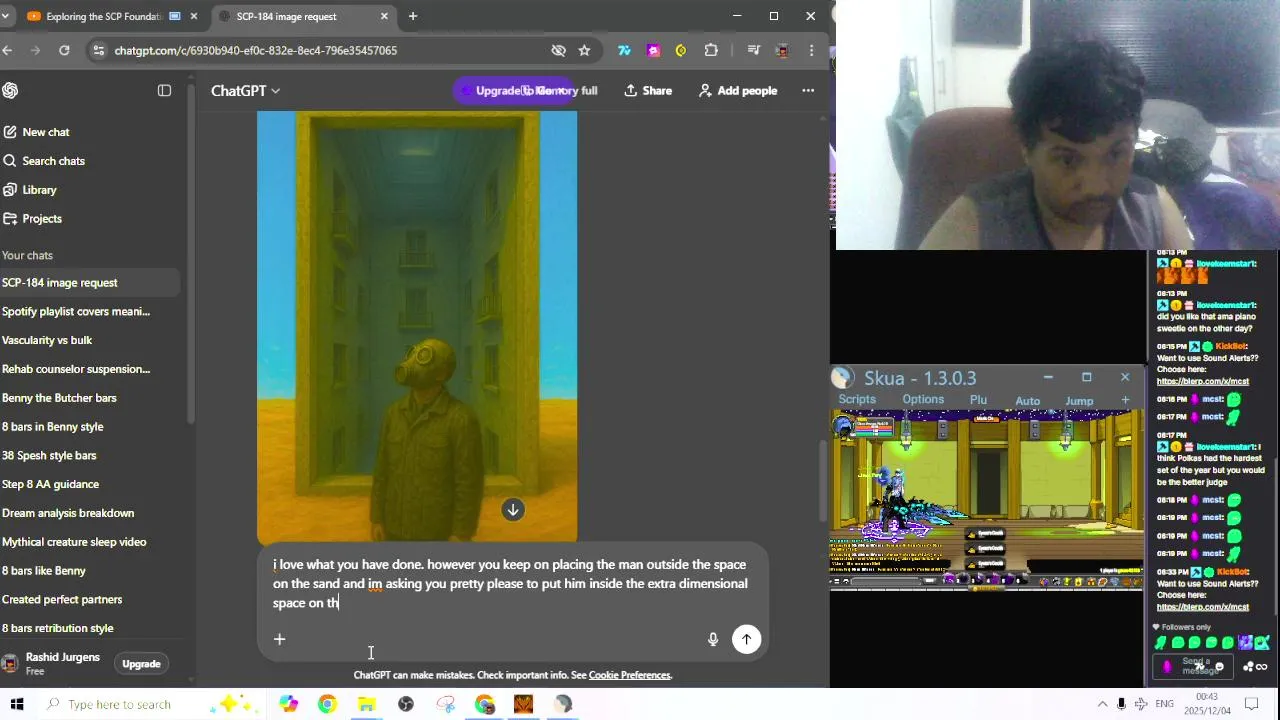The height and width of the screenshot is (720, 1280).
Task: Click the crossed-out eye tracking protection icon
Action: [559, 50]
